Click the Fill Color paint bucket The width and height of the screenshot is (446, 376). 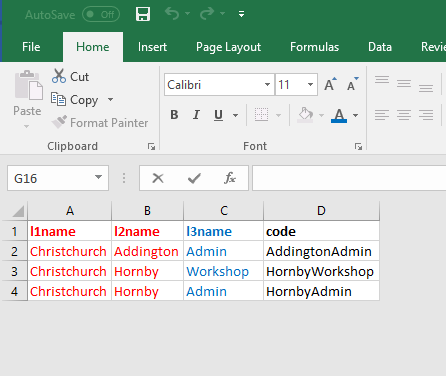[x=306, y=115]
